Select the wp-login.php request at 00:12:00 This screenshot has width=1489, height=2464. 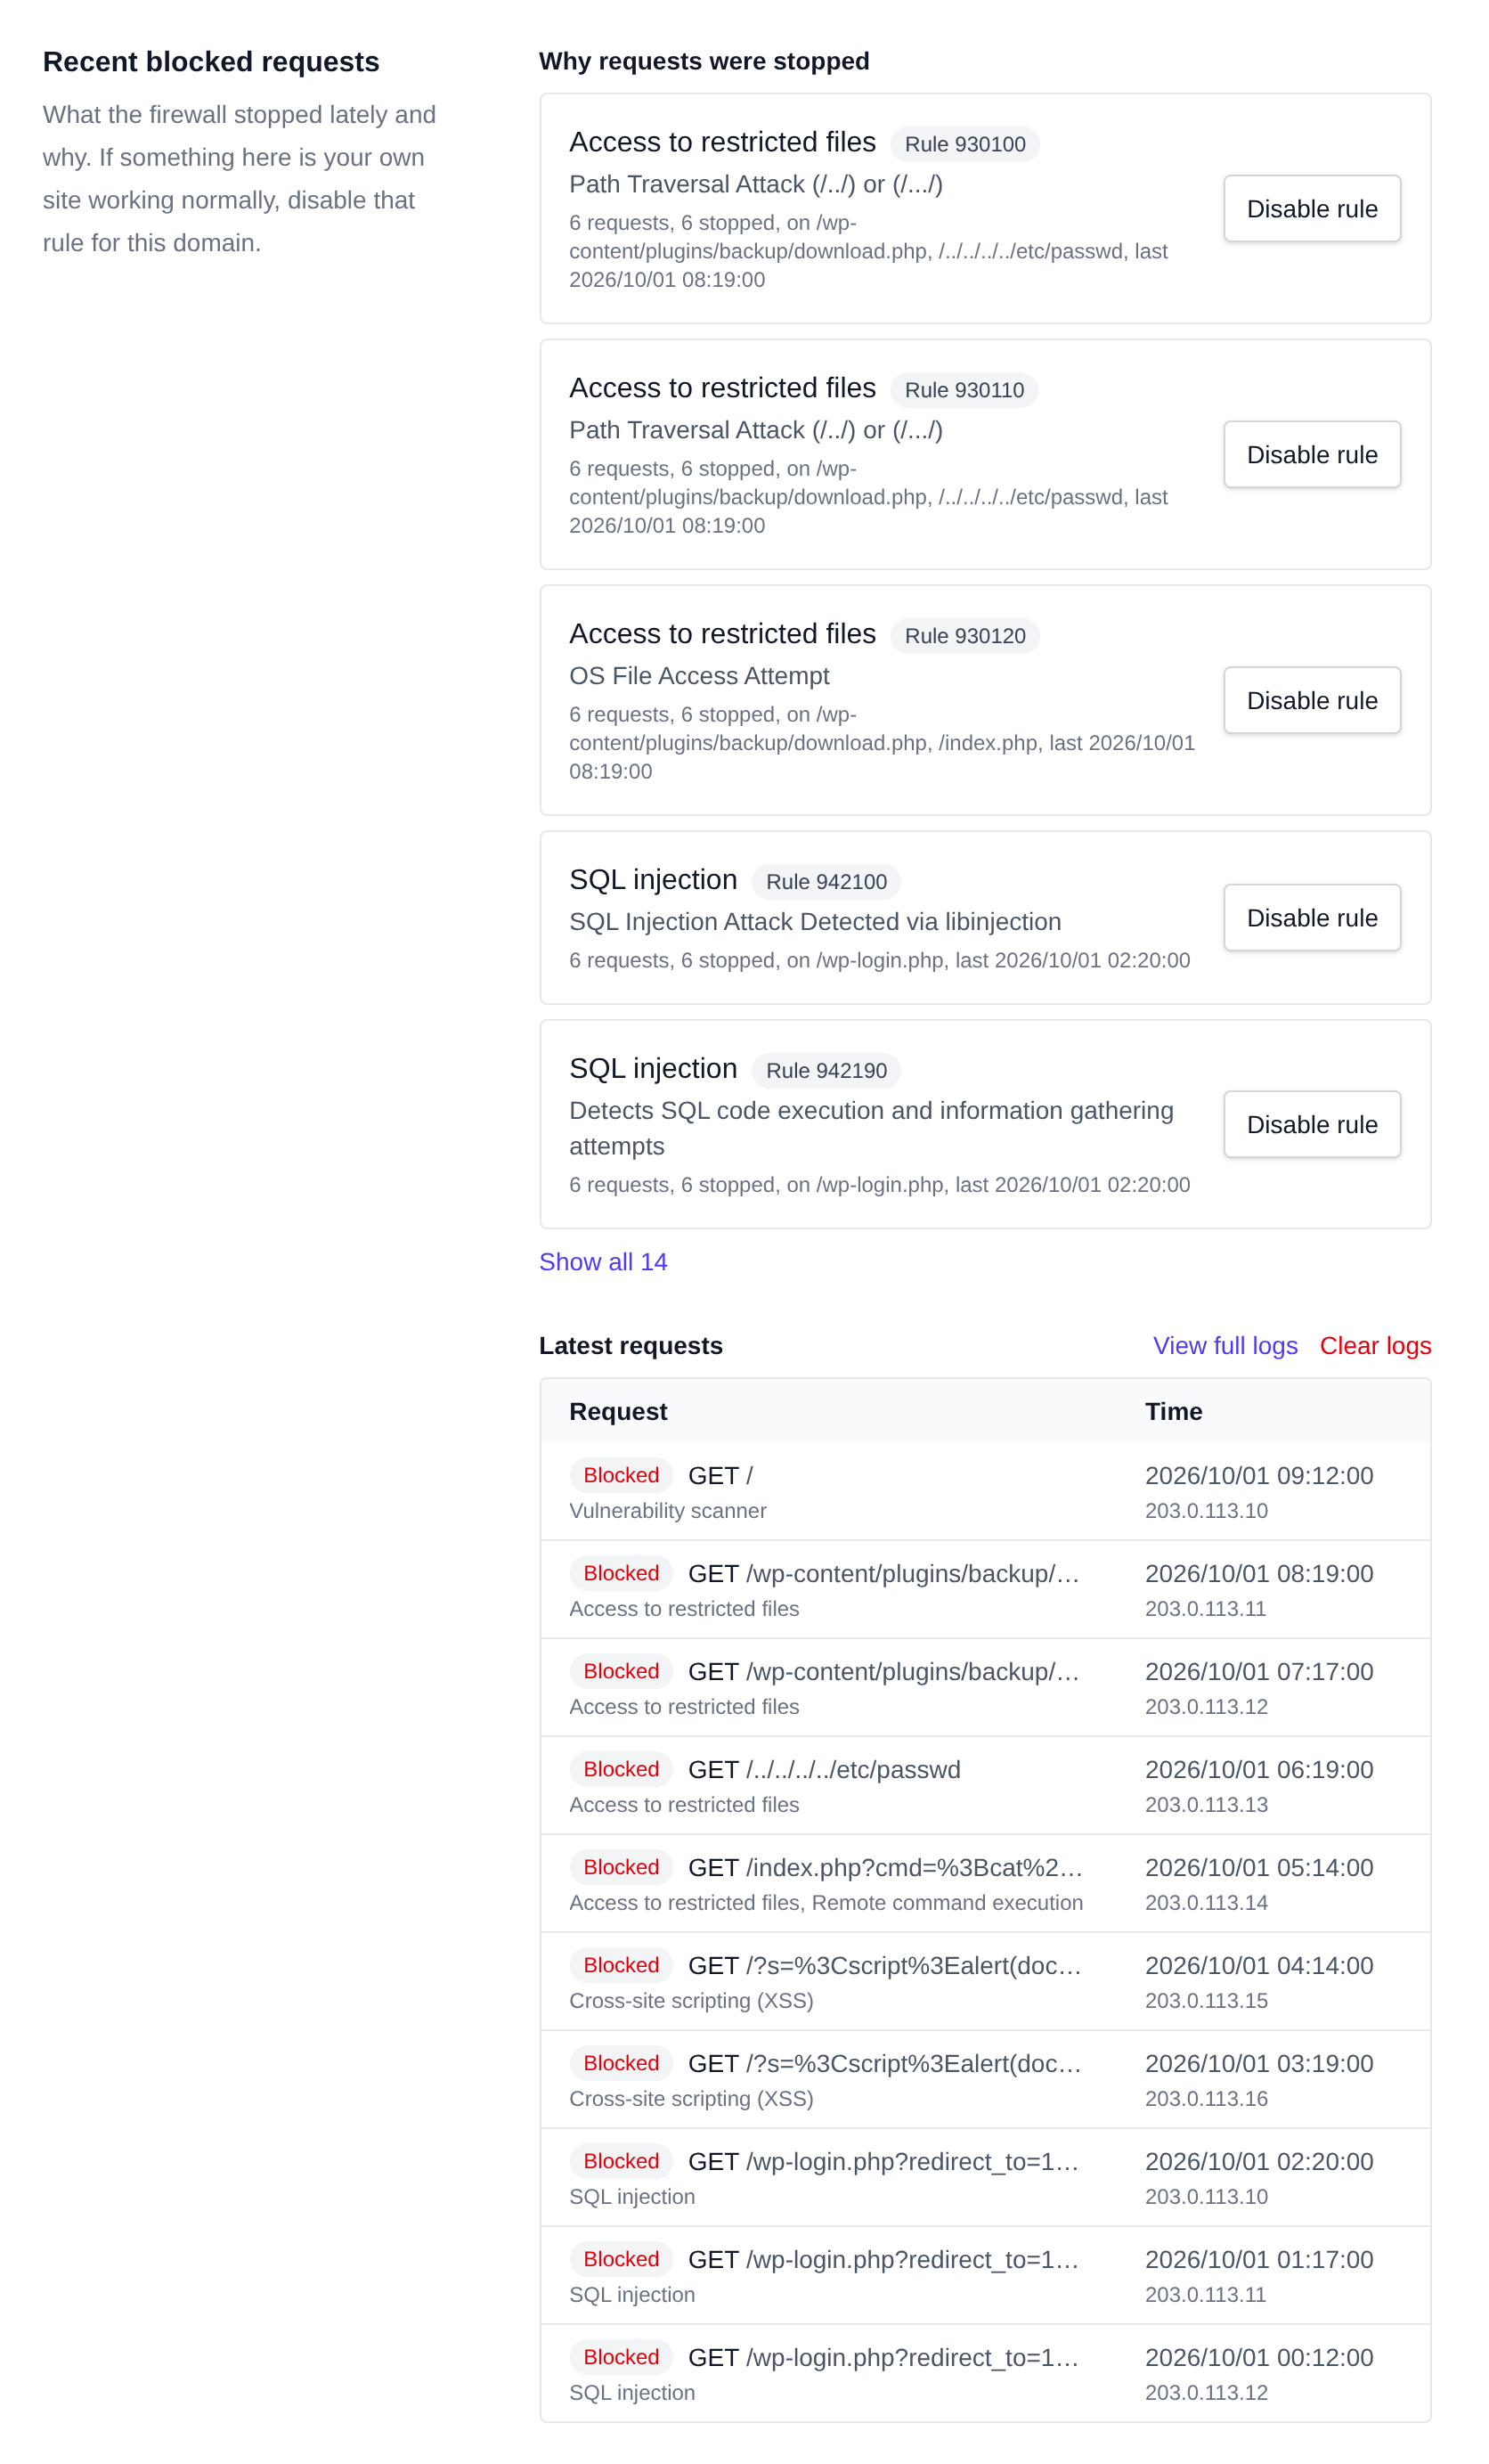[x=985, y=2373]
